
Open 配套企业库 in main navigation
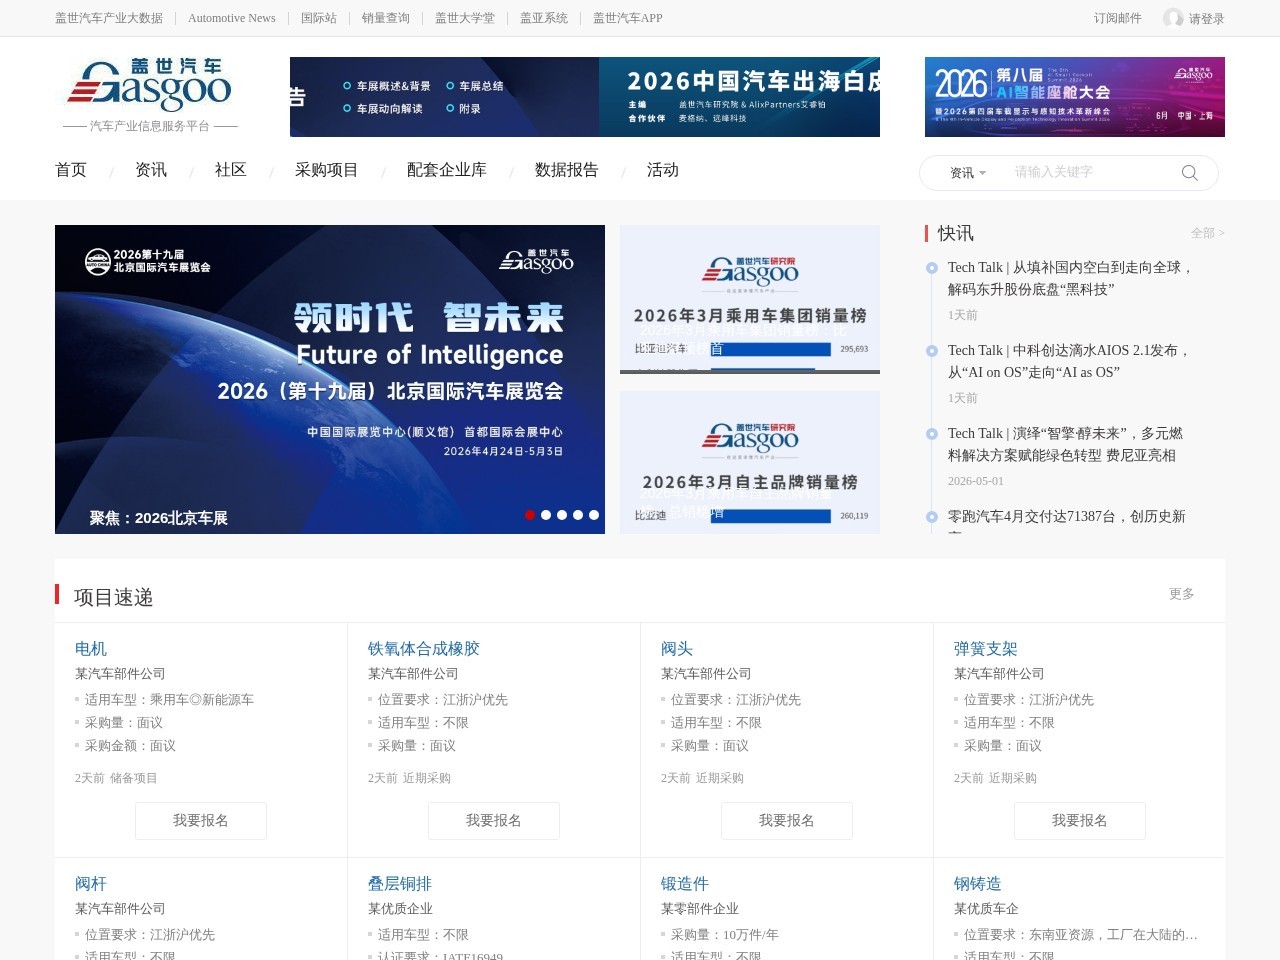pos(447,170)
